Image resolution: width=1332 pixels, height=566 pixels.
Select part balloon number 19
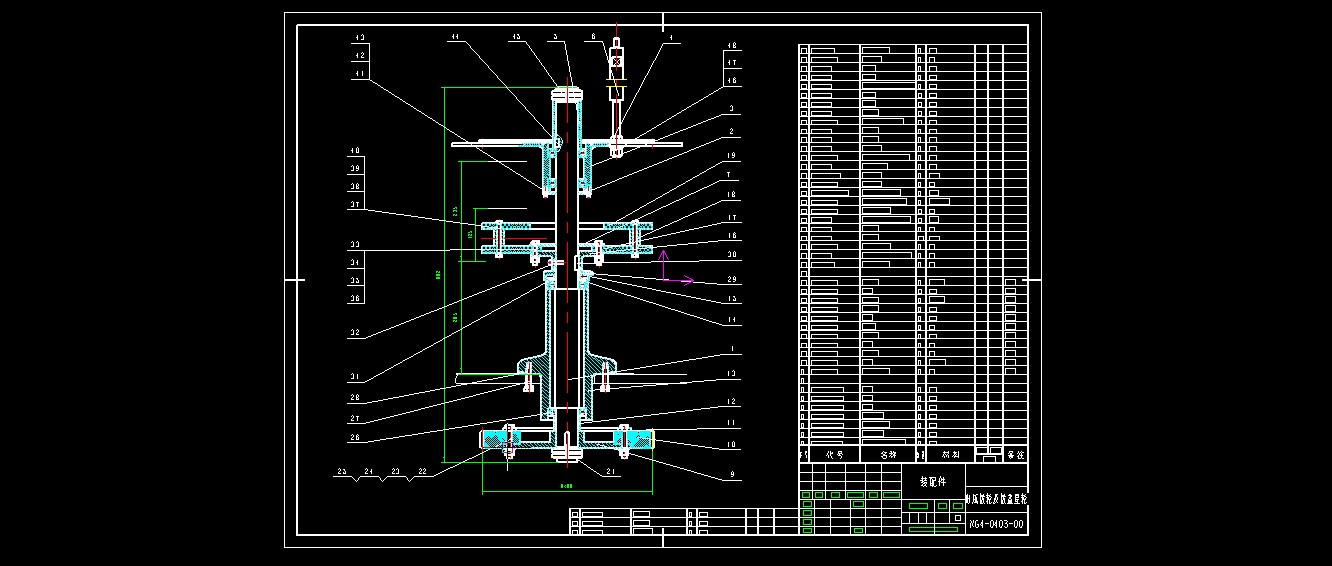[731, 156]
